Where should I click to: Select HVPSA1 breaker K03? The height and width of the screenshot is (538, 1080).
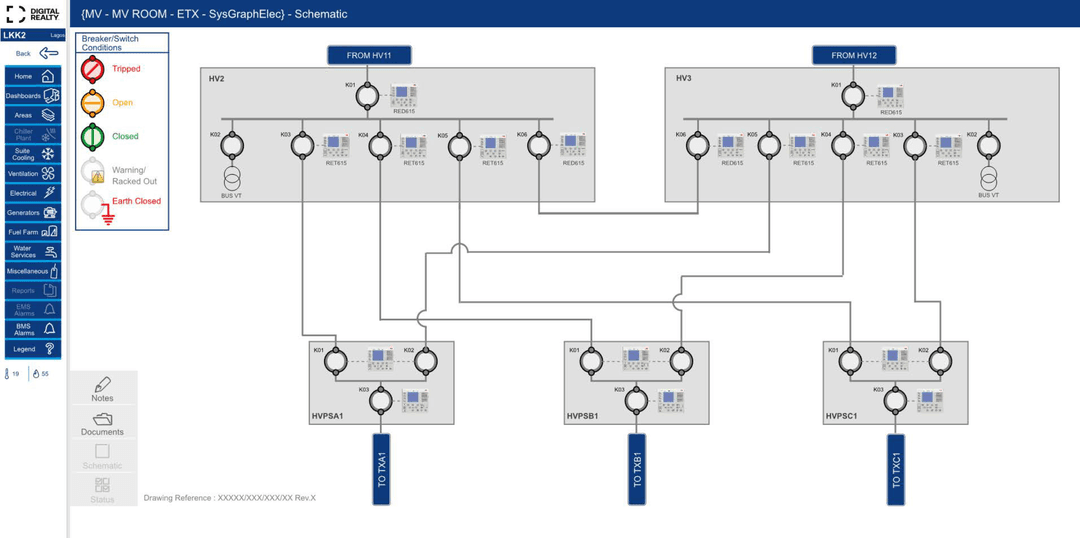[x=380, y=400]
